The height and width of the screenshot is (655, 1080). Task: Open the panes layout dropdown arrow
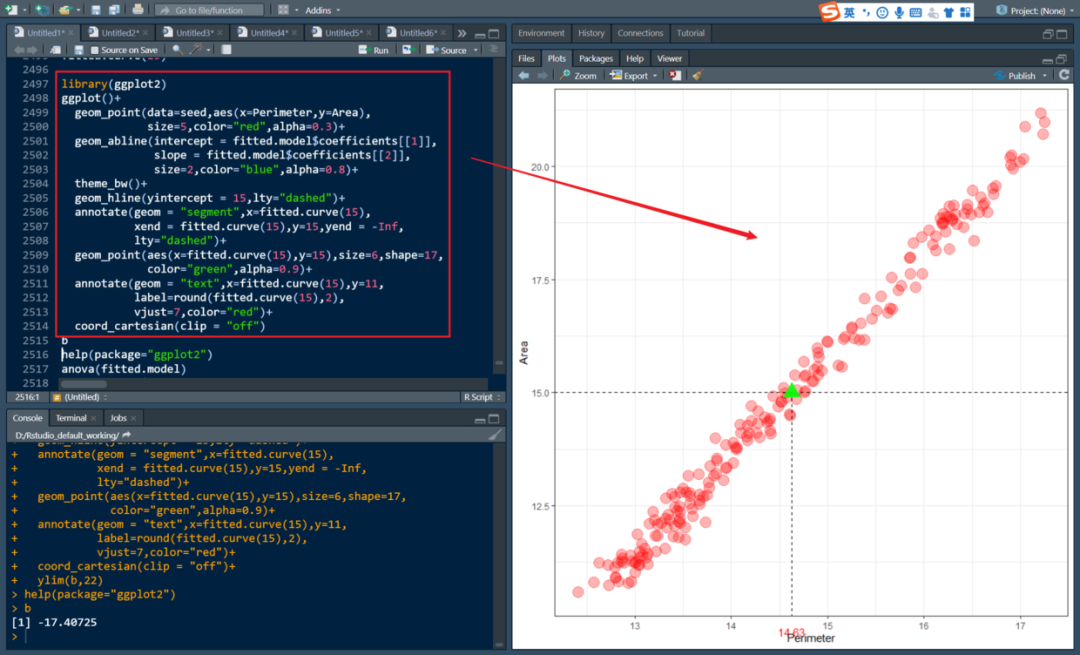(x=296, y=10)
